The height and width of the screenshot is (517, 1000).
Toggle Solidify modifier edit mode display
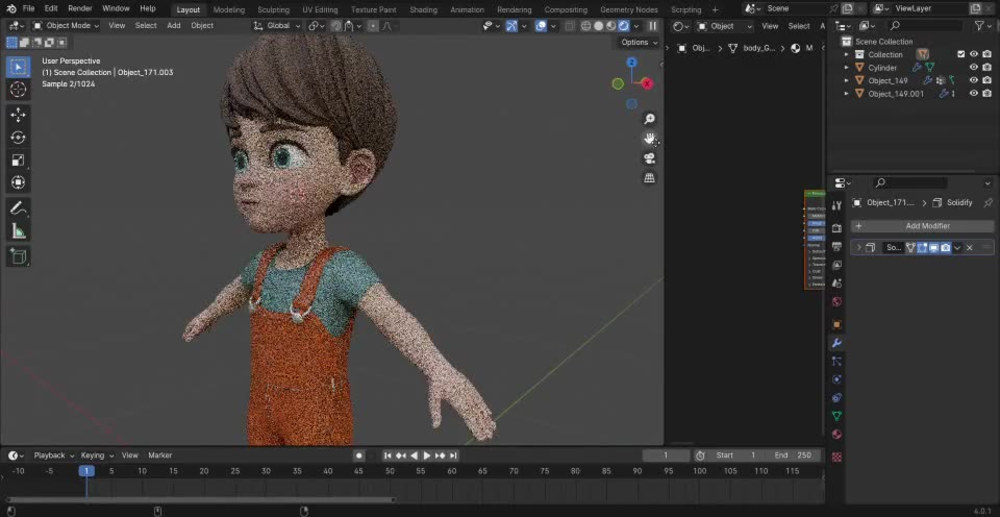pos(922,247)
